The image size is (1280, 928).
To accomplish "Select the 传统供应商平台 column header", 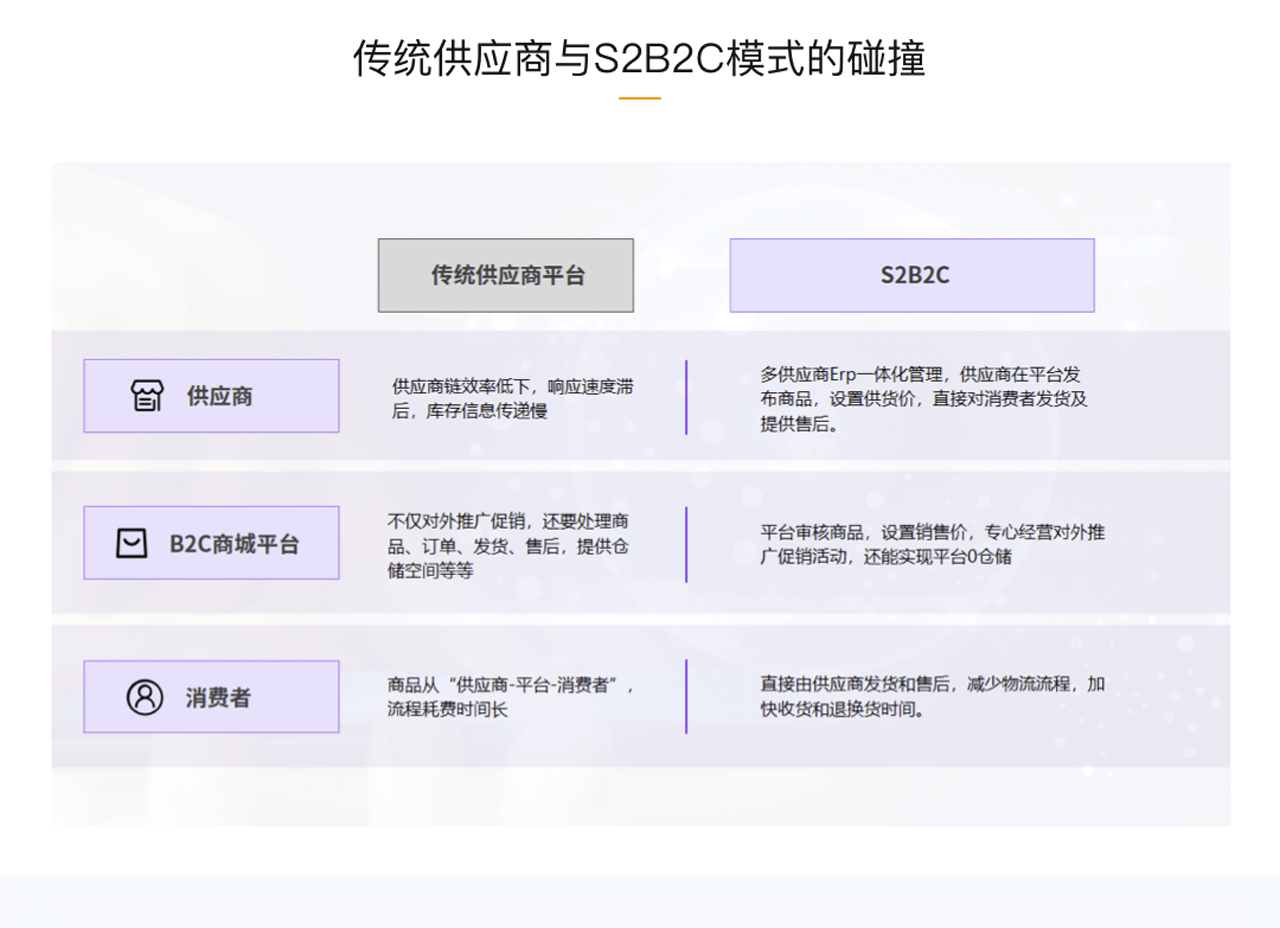I will coord(506,276).
